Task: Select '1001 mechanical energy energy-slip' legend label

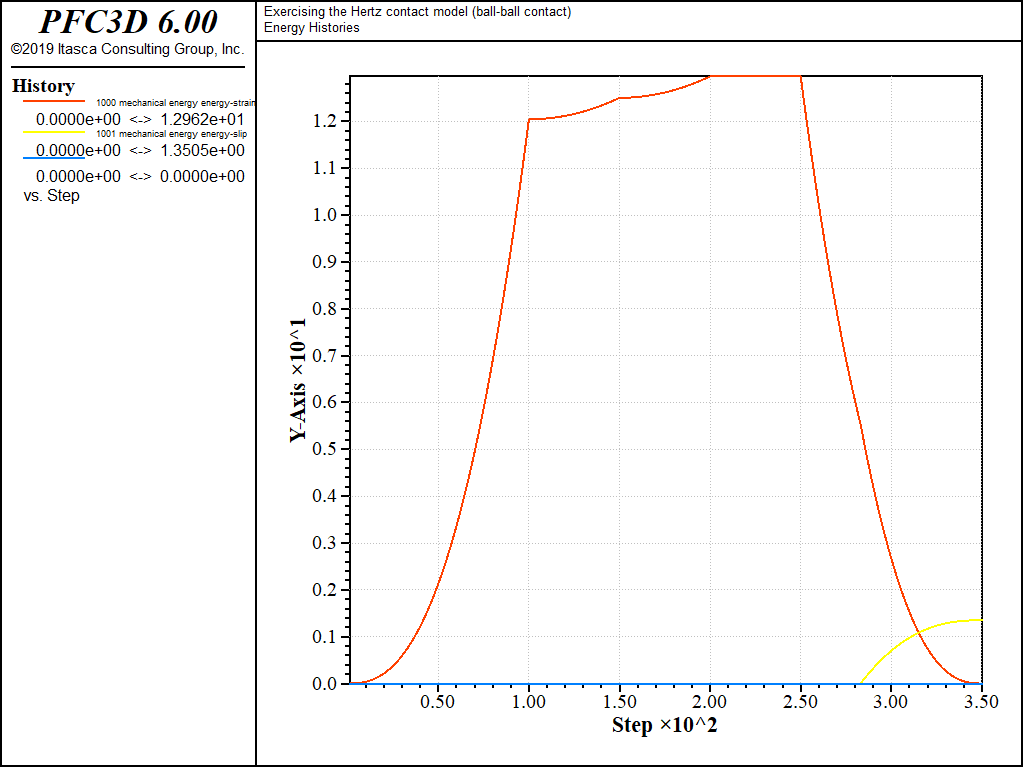Action: point(172,134)
